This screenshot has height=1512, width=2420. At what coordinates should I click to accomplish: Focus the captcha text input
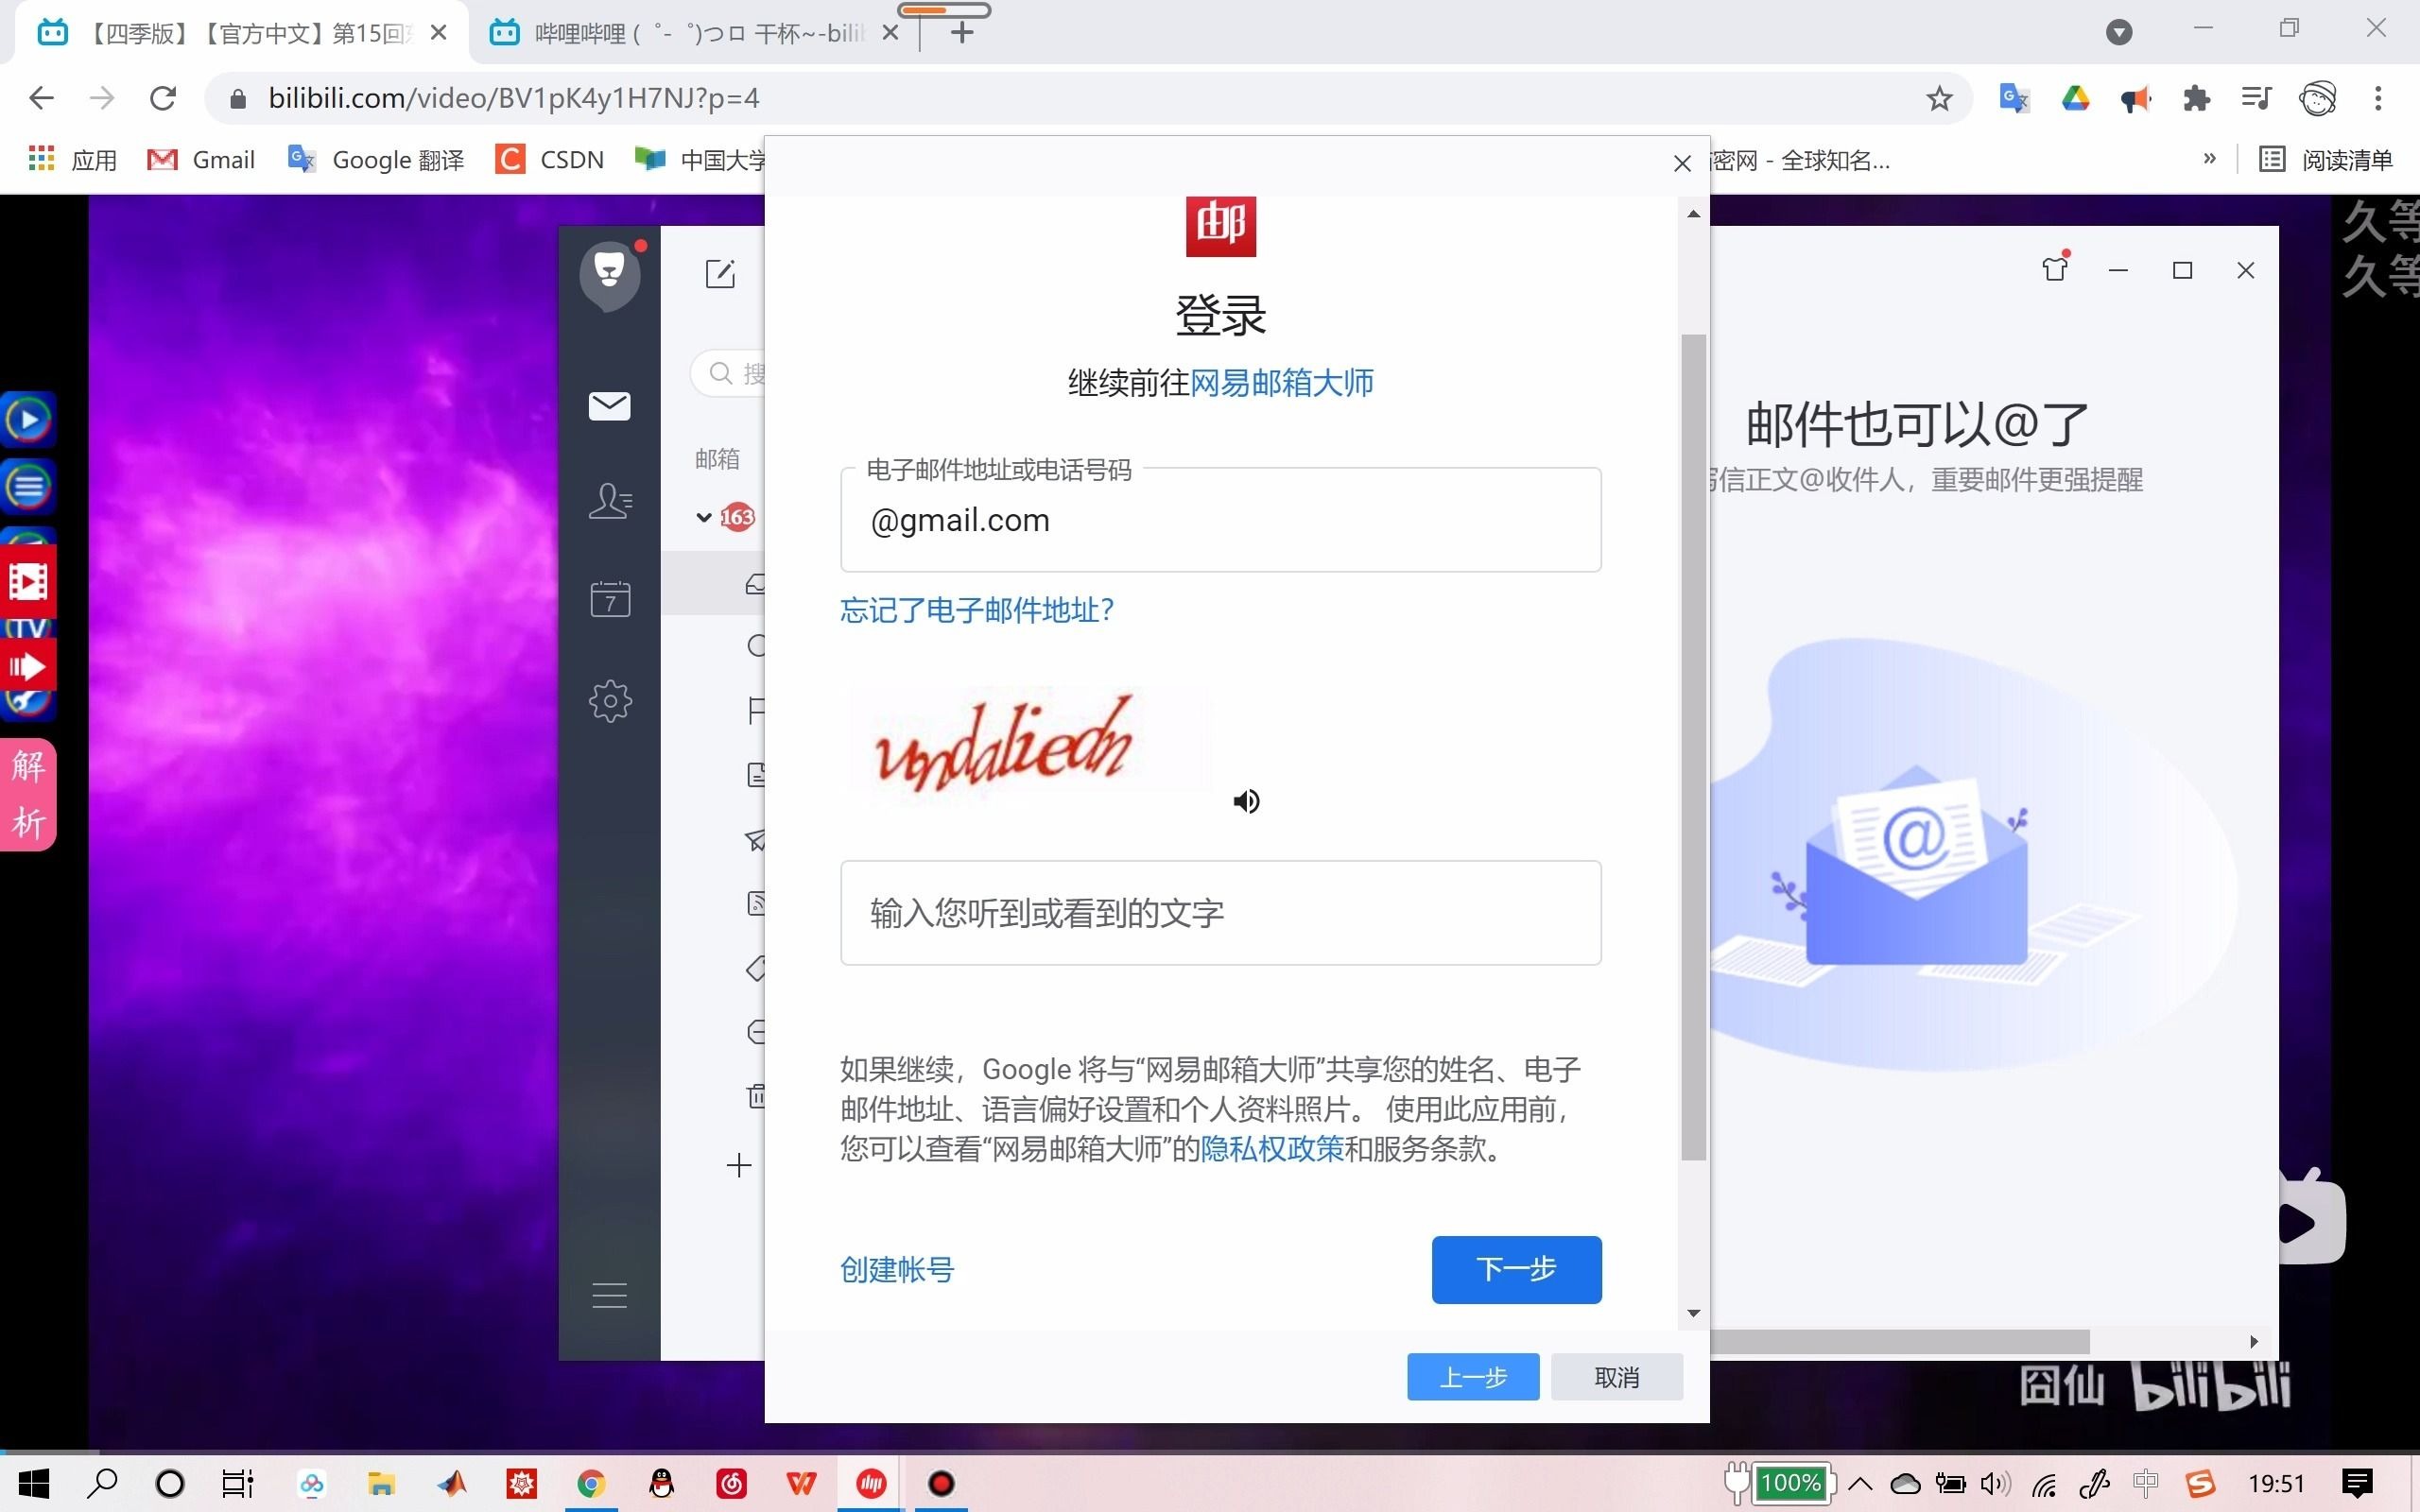tap(1220, 913)
